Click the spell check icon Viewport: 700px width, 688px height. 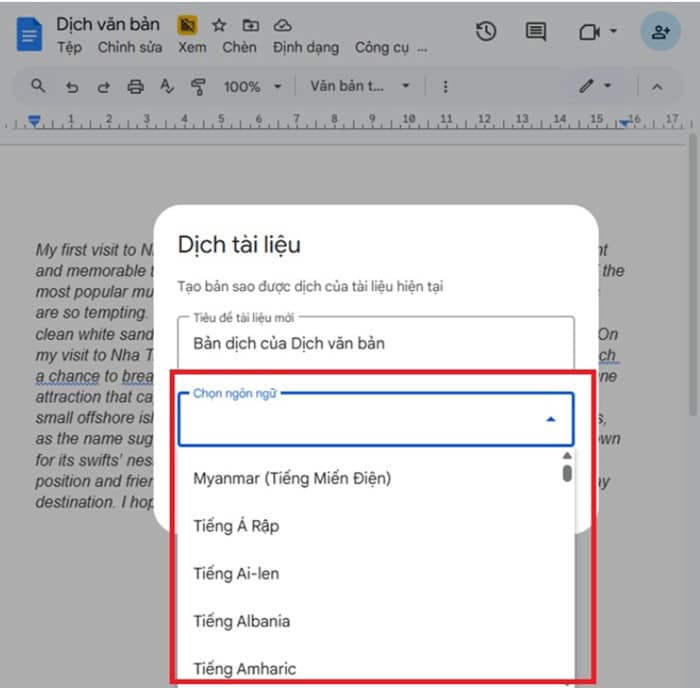pyautogui.click(x=167, y=87)
